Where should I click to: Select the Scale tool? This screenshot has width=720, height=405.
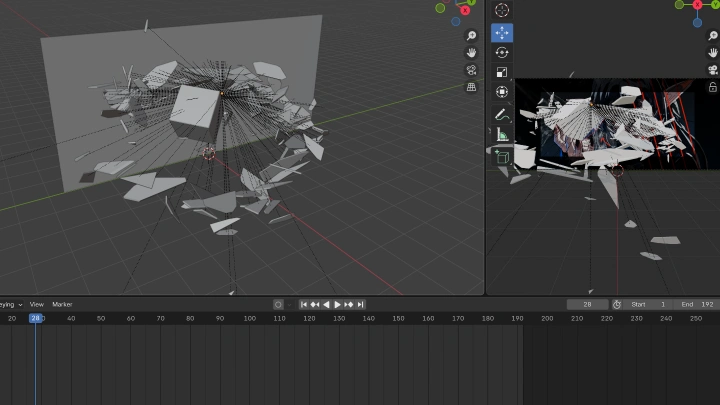502,72
